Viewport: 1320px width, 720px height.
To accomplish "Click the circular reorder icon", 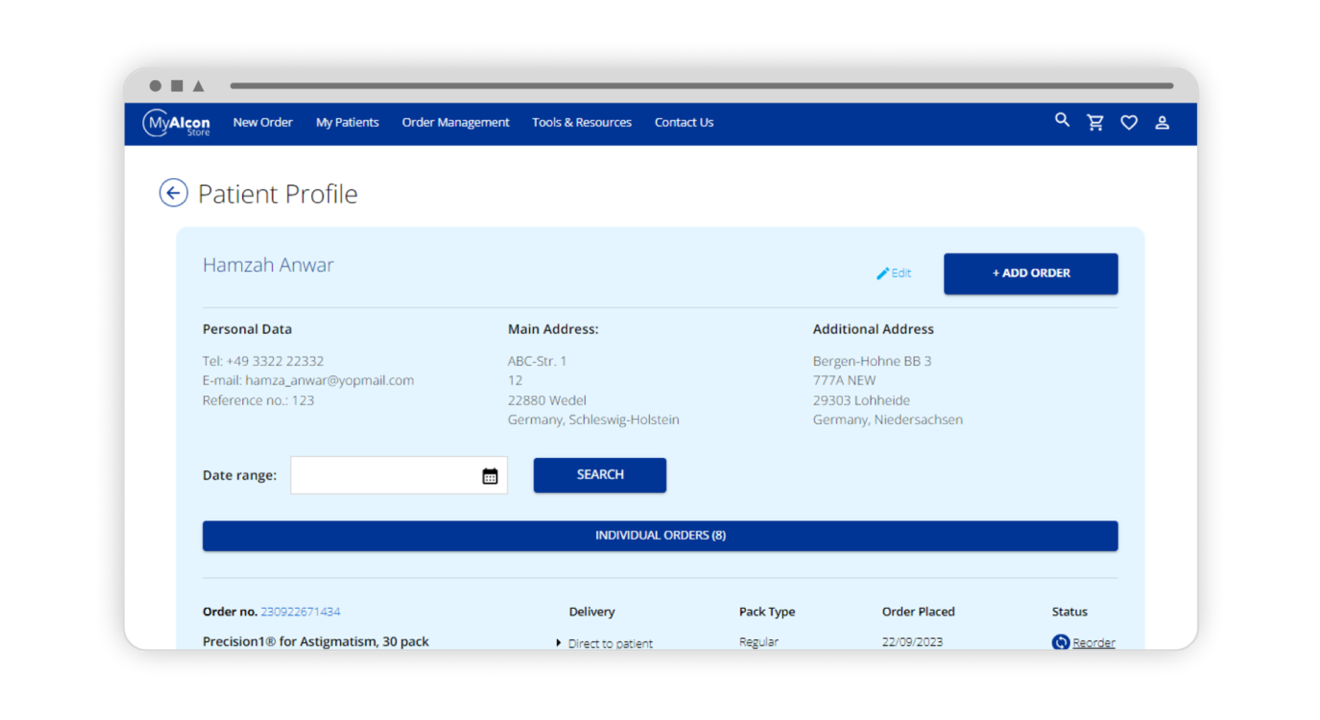I will pos(1061,642).
